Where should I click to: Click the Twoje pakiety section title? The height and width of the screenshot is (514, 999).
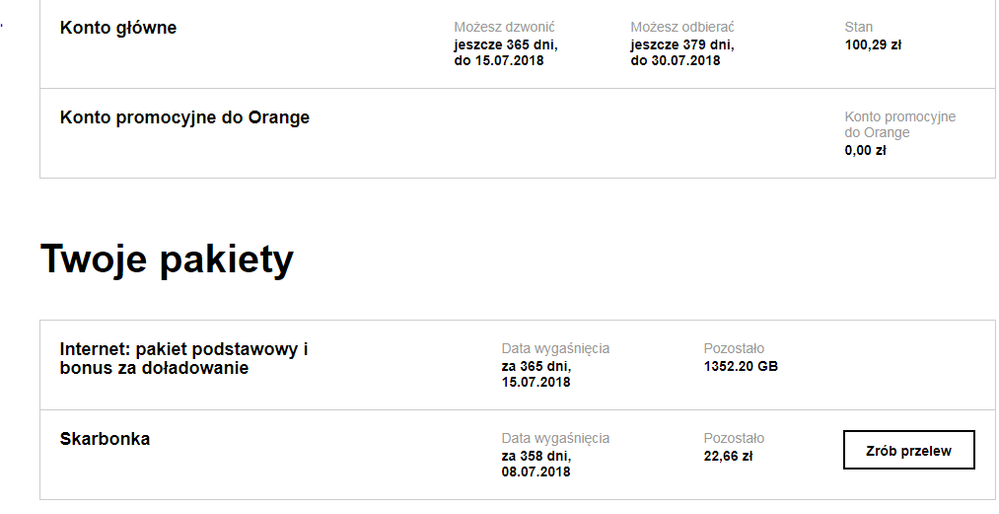[x=167, y=260]
